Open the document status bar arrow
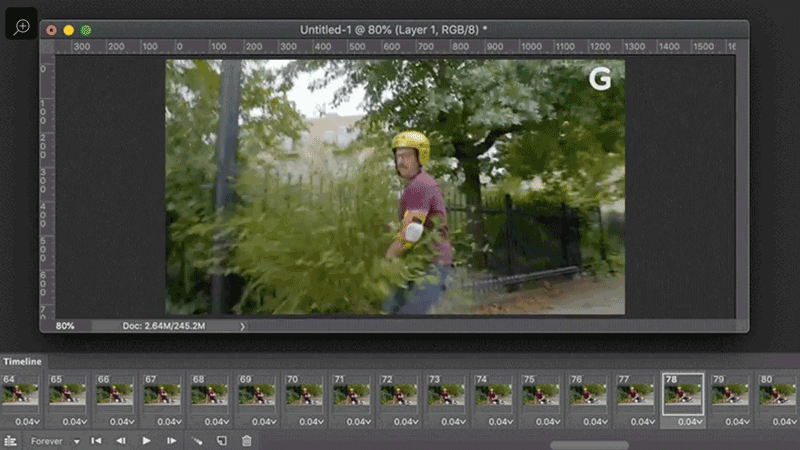Image resolution: width=800 pixels, height=450 pixels. [242, 326]
